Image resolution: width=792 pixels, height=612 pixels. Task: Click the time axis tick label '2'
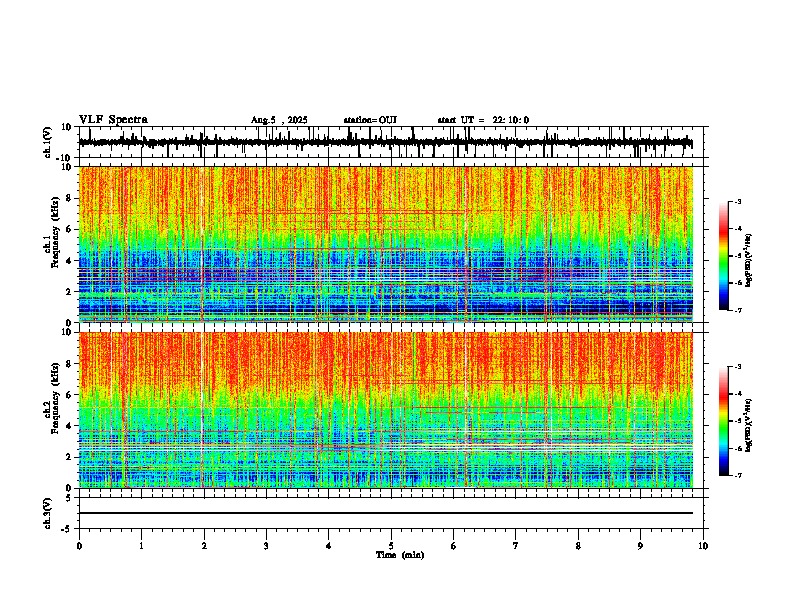[204, 546]
